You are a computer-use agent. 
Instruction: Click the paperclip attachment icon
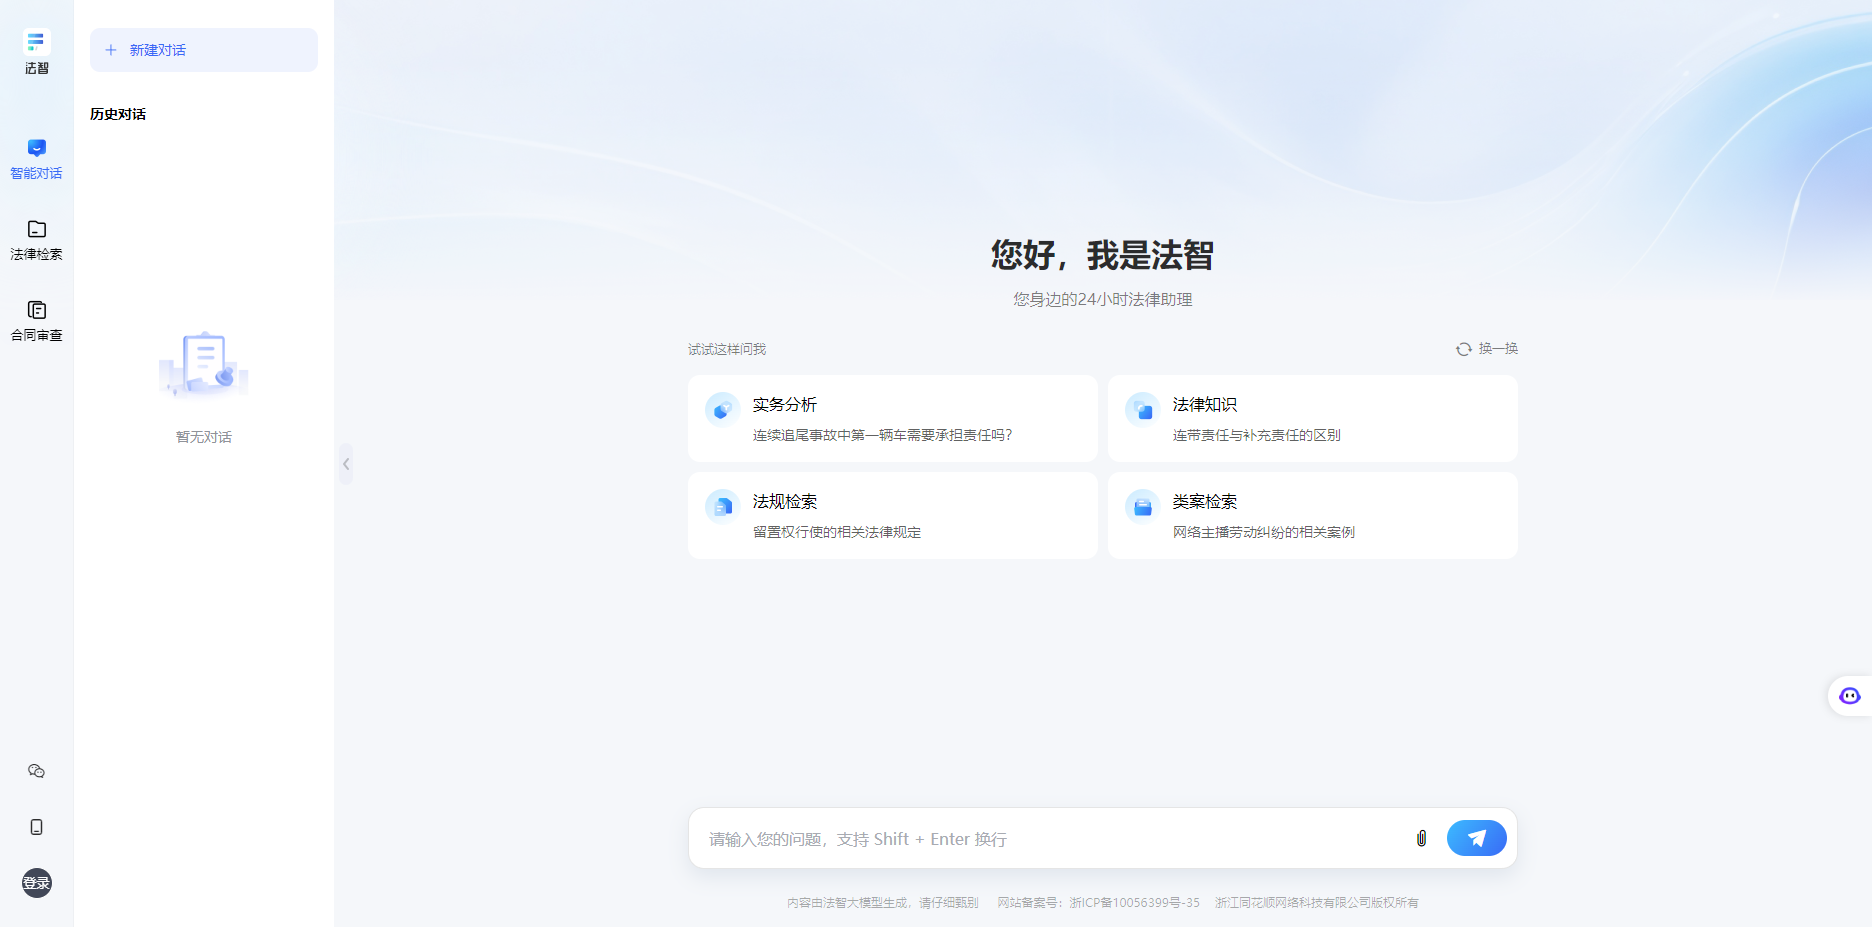[1421, 838]
